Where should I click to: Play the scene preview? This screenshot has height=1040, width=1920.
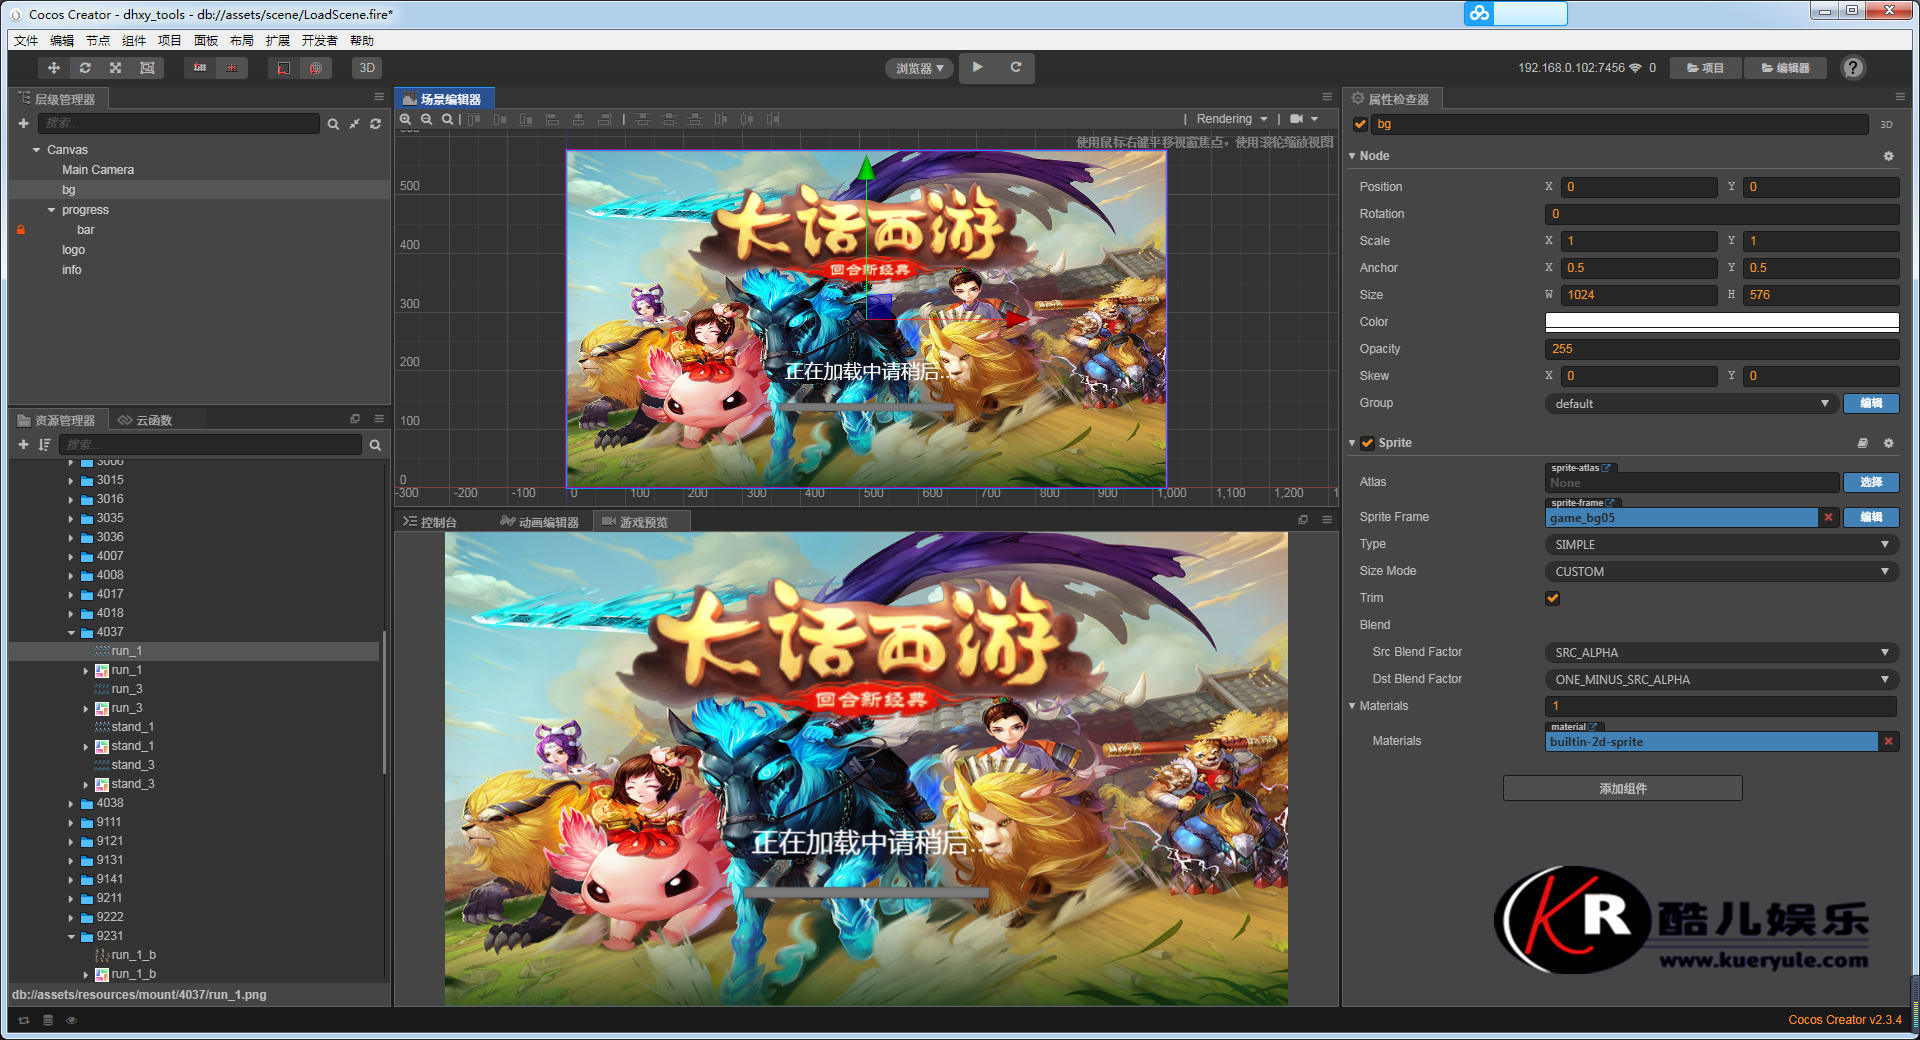977,67
